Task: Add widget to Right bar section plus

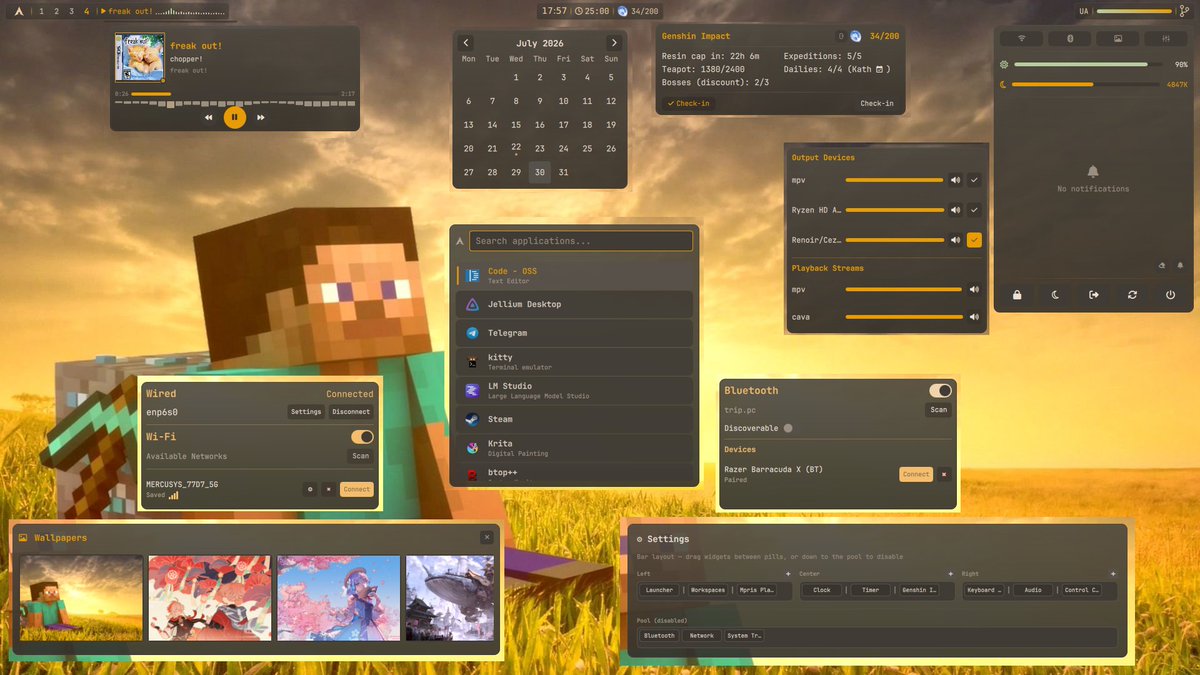Action: click(1113, 574)
